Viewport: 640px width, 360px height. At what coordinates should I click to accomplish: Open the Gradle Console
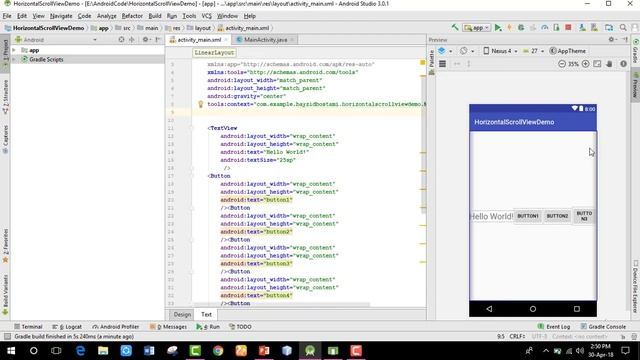point(603,327)
